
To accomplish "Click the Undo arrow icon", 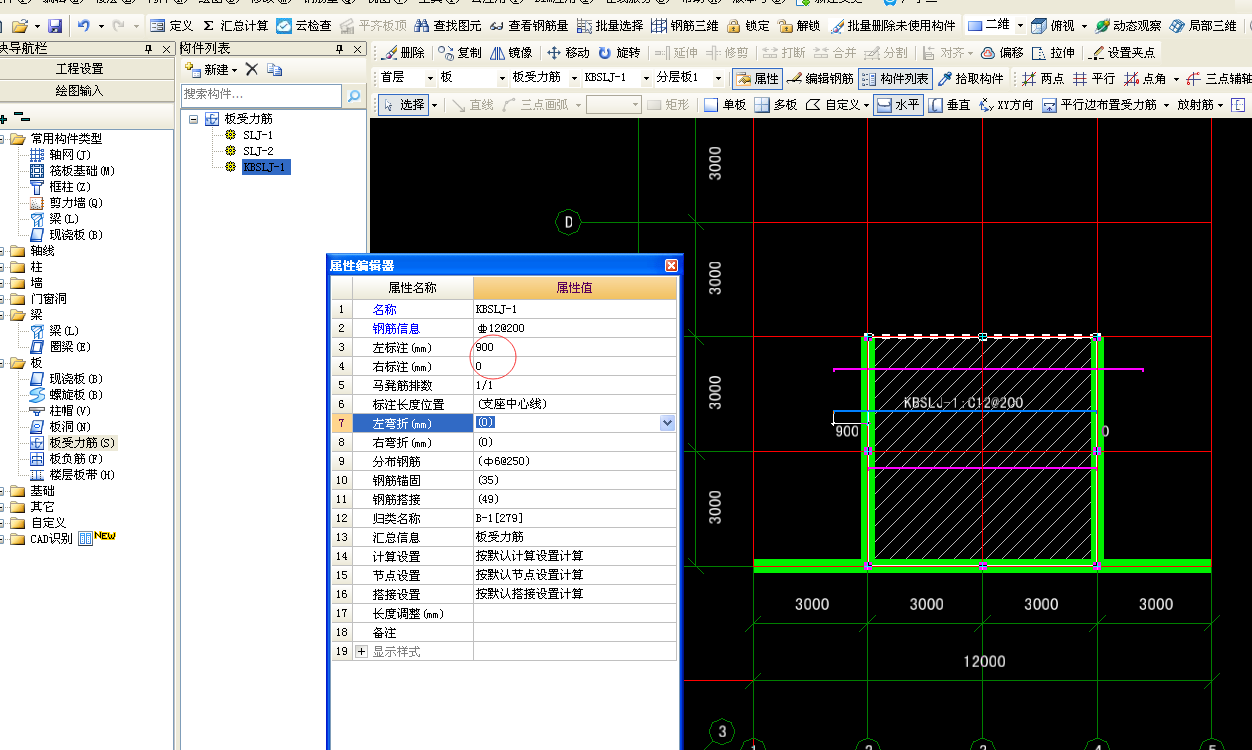I will pos(84,25).
